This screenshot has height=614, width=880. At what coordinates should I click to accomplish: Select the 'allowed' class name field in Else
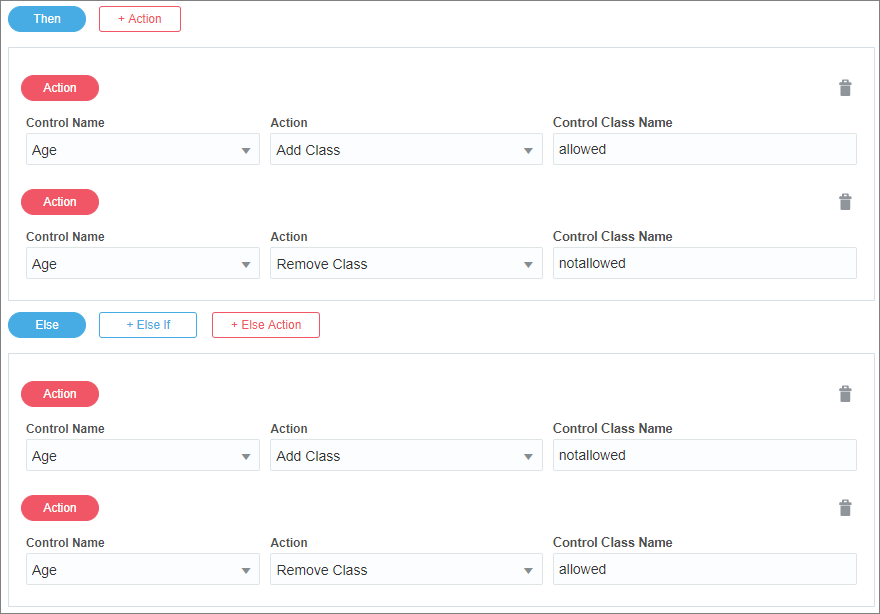point(704,569)
